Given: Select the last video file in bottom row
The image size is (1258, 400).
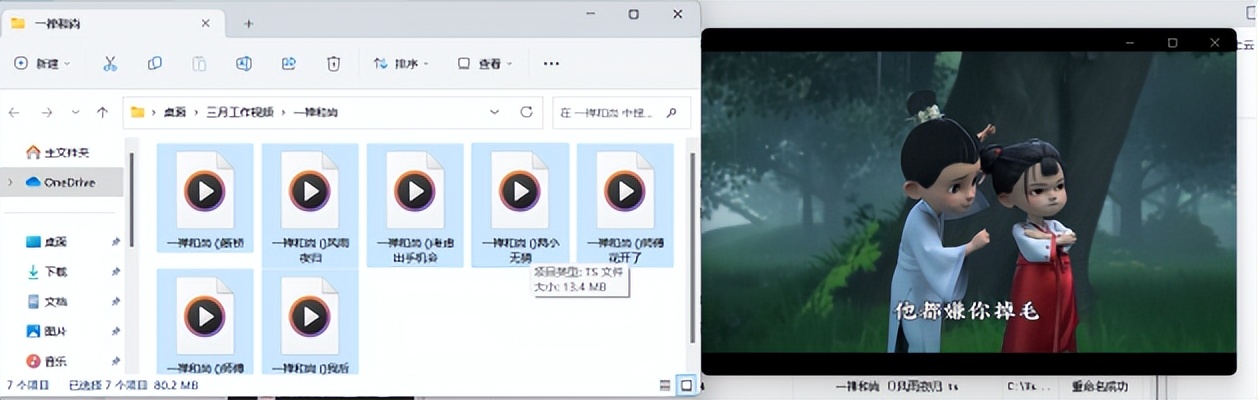Looking at the screenshot, I should coord(310,321).
